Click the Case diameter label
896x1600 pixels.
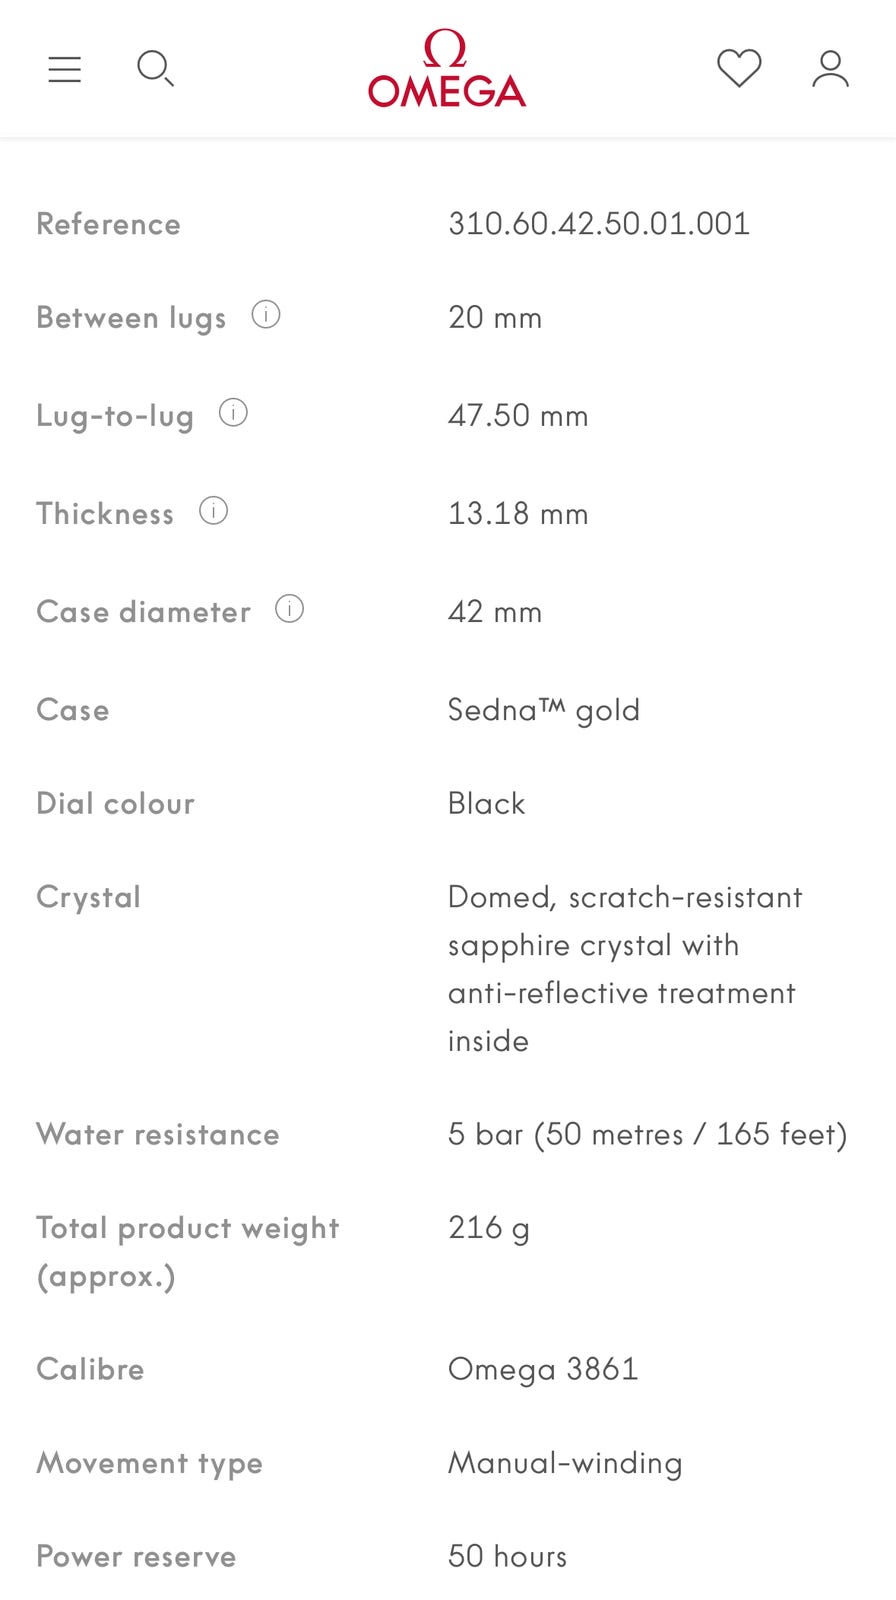(143, 611)
